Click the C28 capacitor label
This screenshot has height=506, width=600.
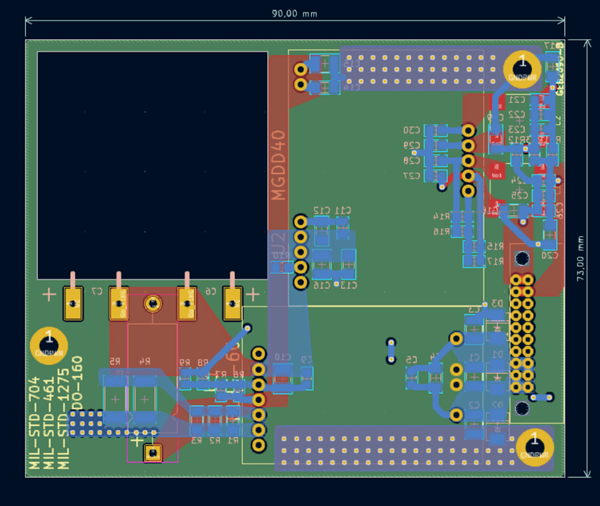[x=412, y=161]
